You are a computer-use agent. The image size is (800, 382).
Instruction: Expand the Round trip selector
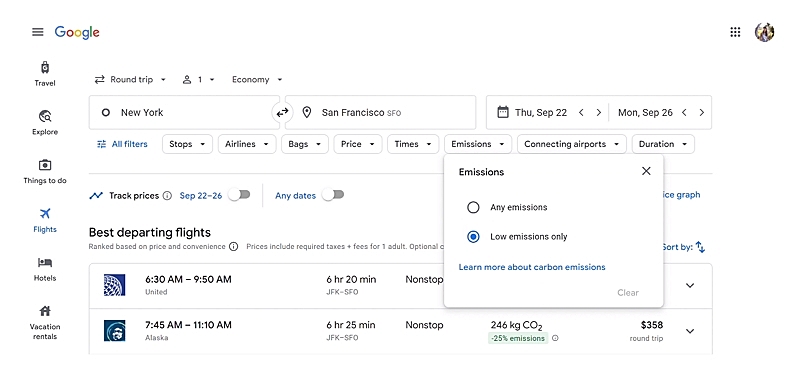pyautogui.click(x=131, y=80)
